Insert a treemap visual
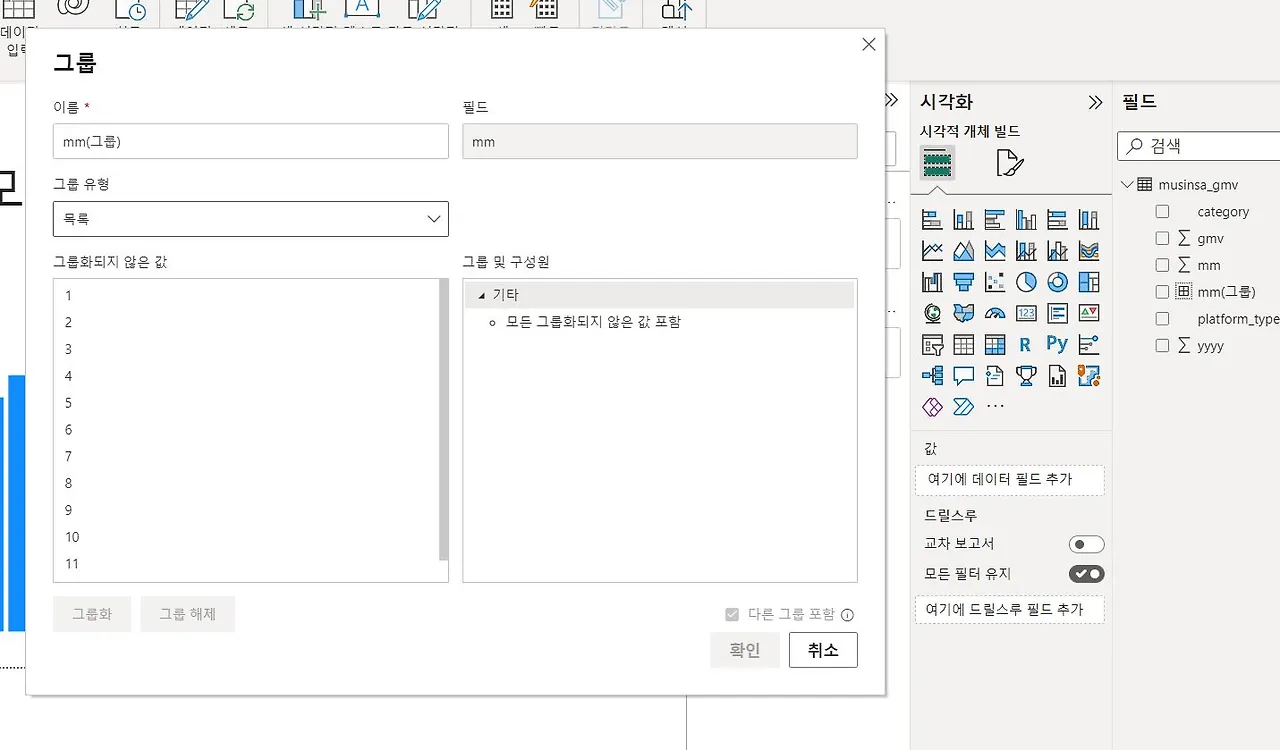 (x=1089, y=282)
